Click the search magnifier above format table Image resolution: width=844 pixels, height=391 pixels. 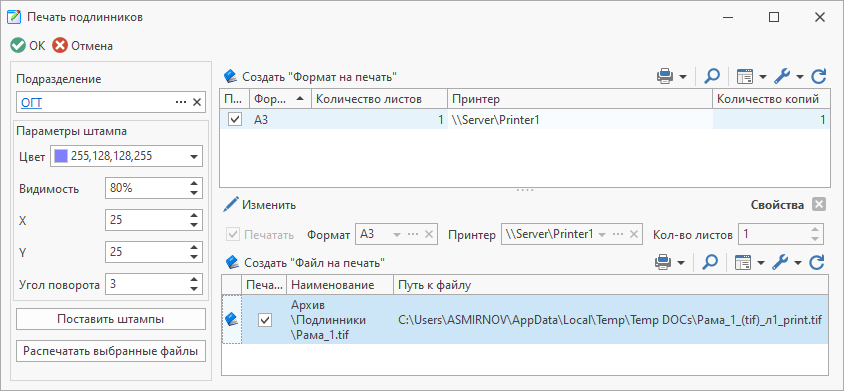(x=712, y=77)
